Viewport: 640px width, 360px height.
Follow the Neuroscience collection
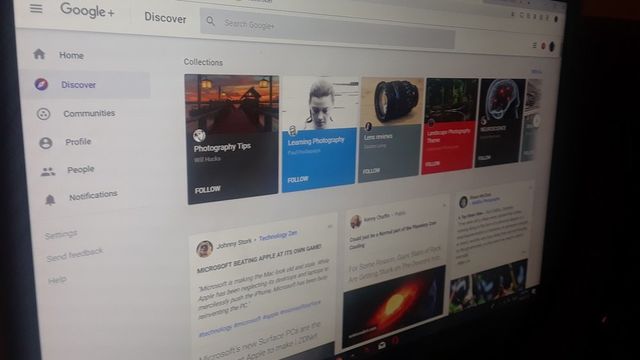click(484, 158)
